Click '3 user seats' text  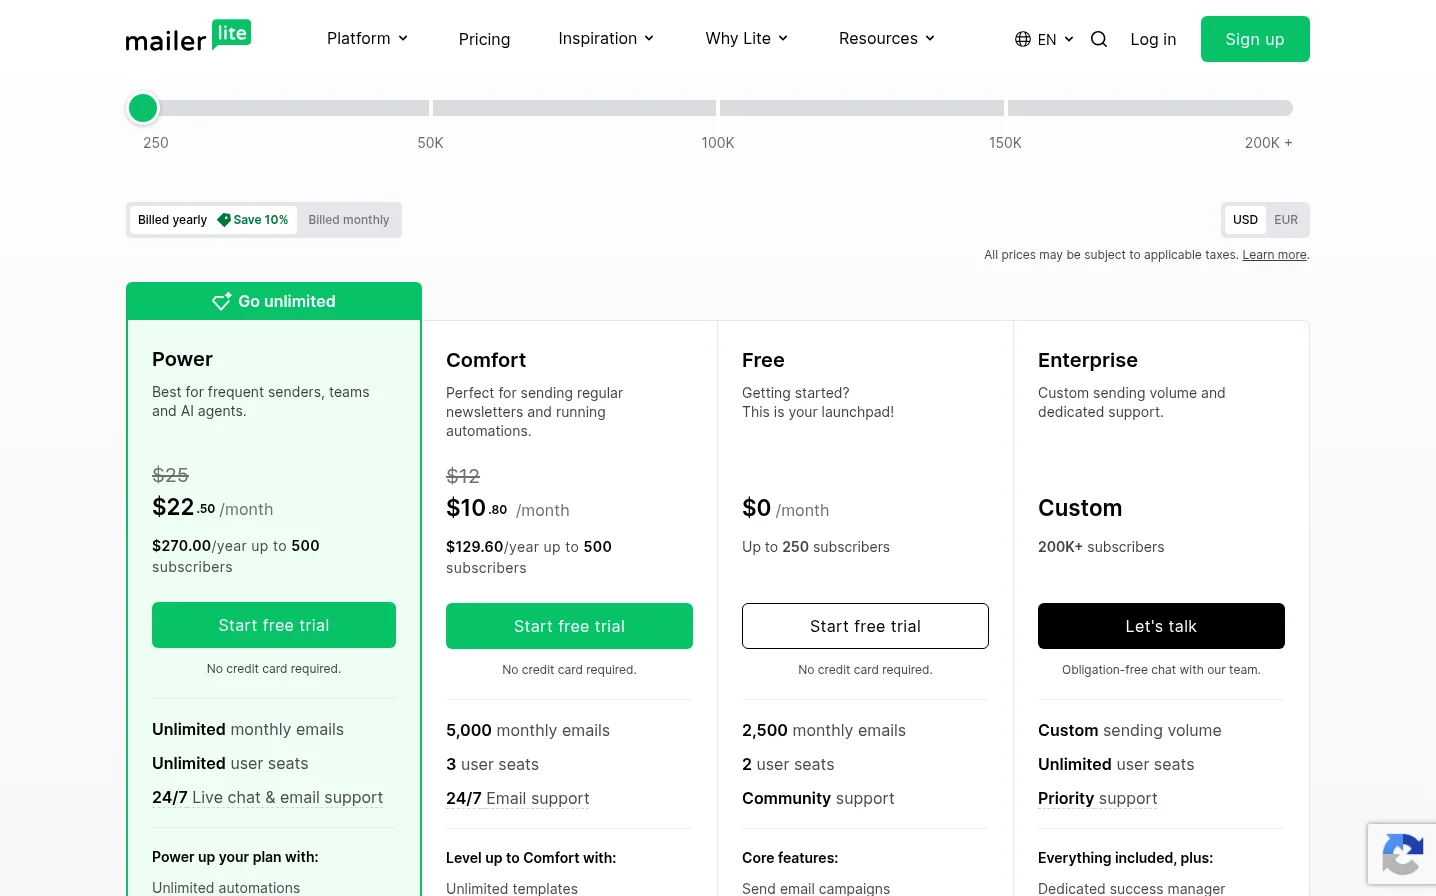492,764
